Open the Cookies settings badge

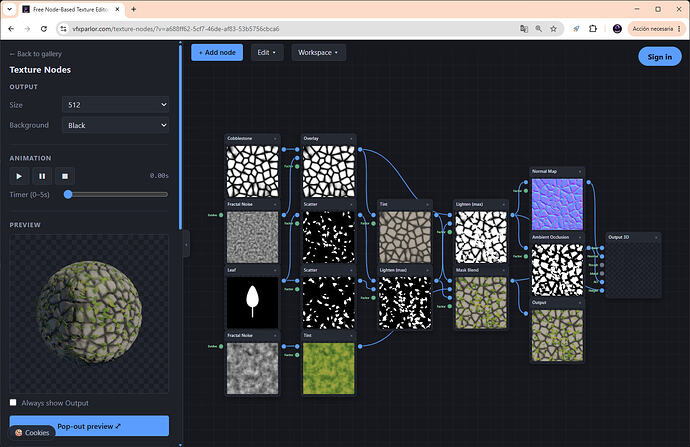point(32,432)
